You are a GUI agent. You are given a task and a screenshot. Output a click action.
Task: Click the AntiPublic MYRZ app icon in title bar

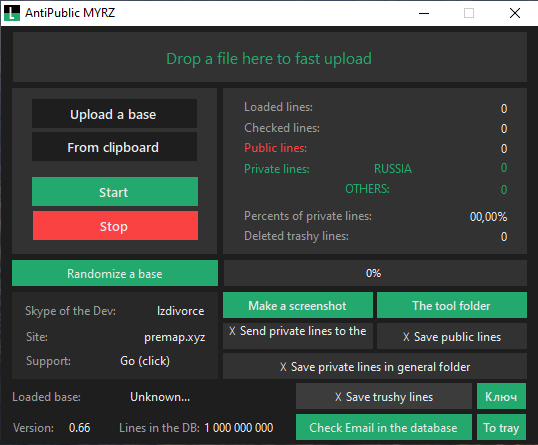12,13
